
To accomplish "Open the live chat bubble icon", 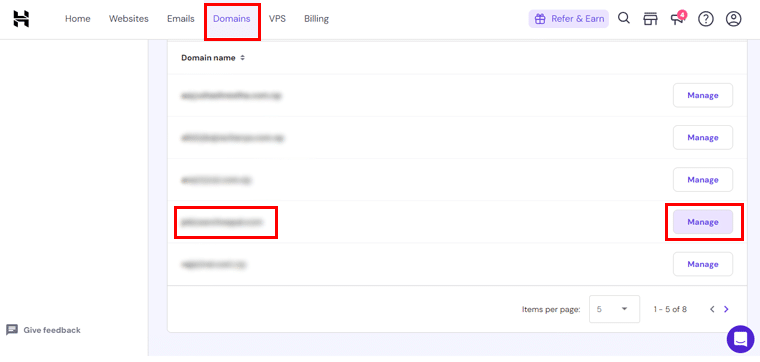I will pos(740,339).
